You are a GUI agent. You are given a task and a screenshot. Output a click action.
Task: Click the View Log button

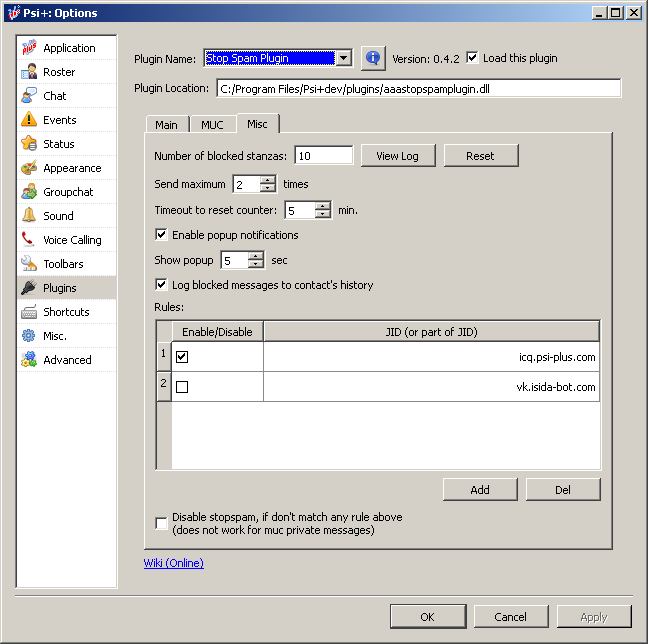pos(397,156)
